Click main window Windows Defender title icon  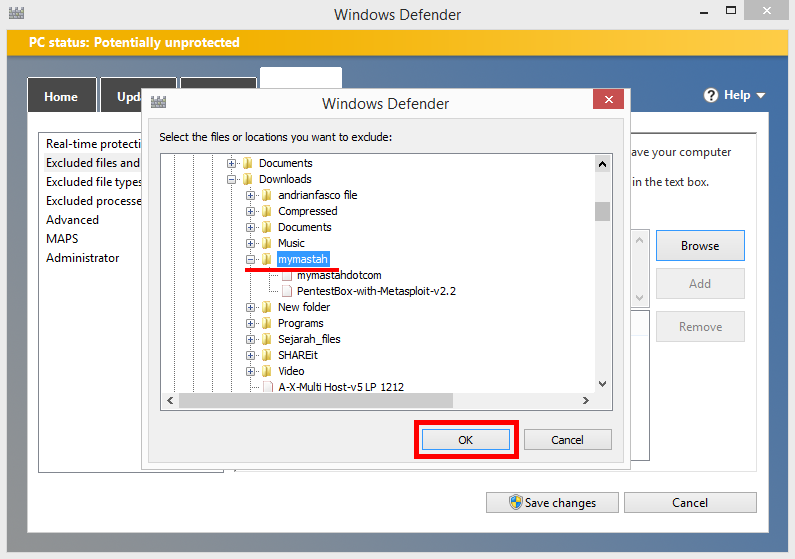click(16, 13)
